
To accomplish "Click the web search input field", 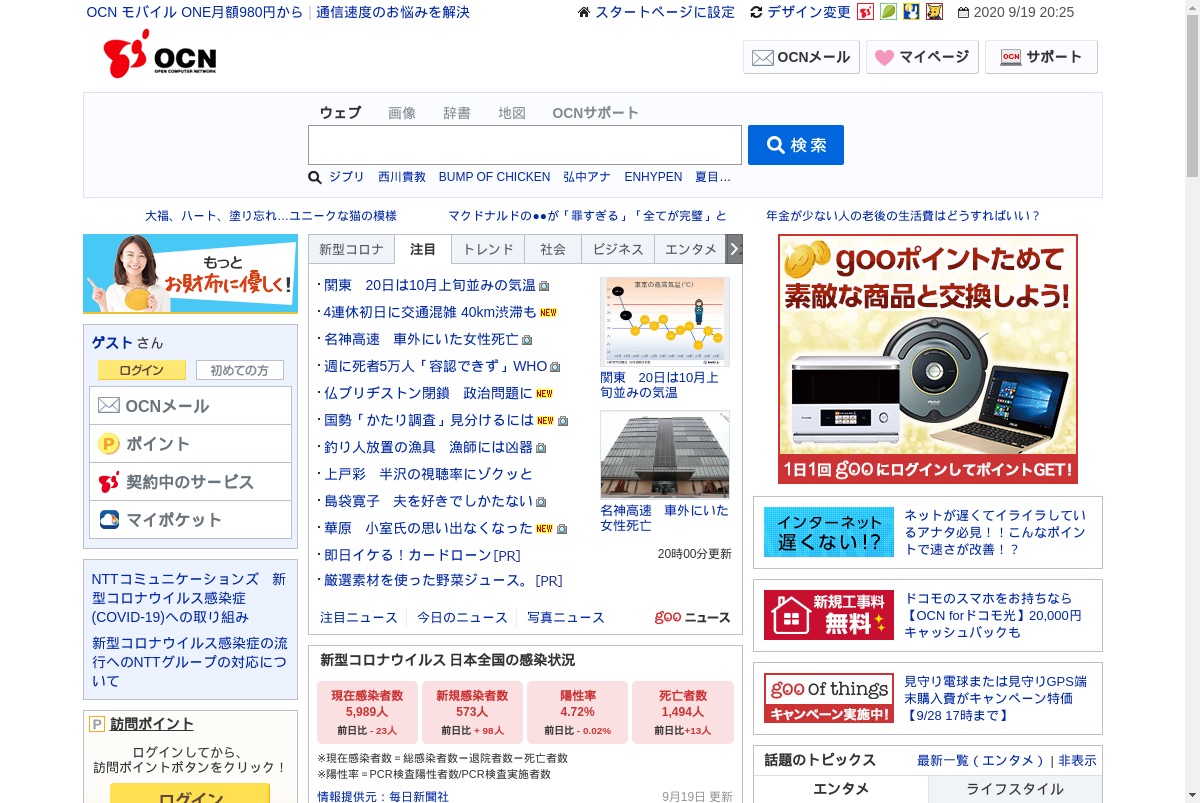I will click(x=525, y=145).
